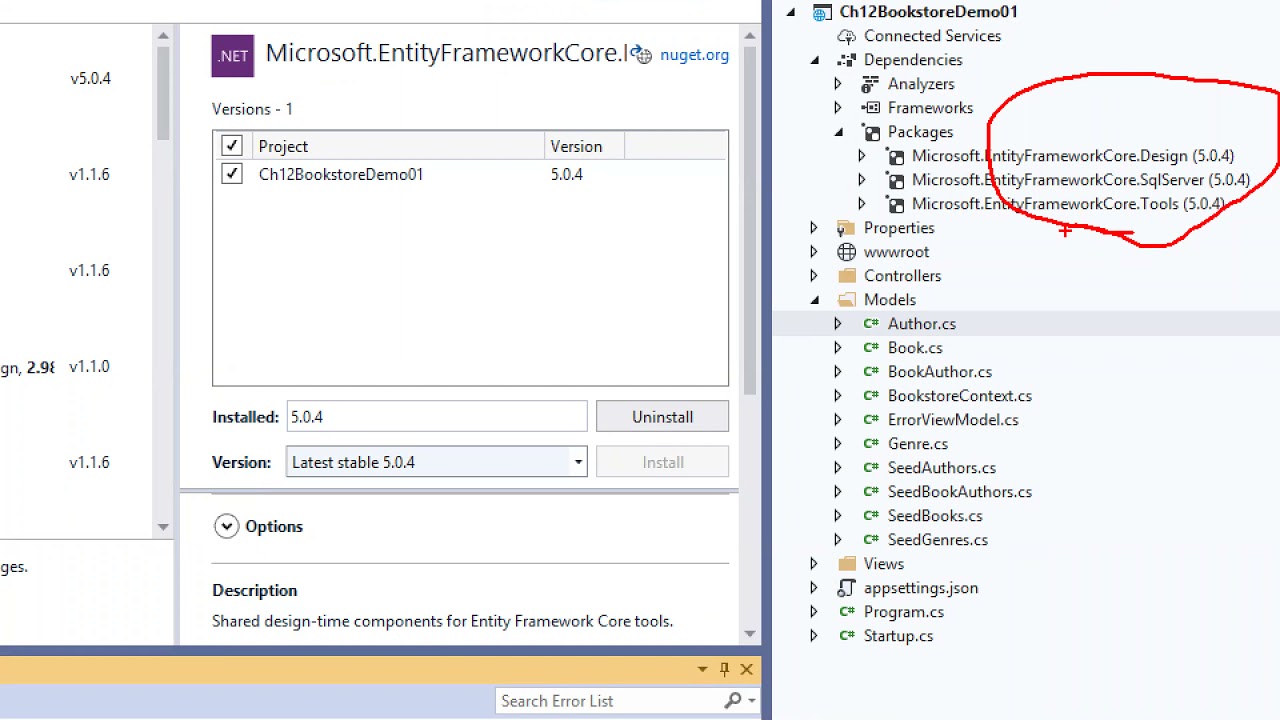Uncheck the Ch12BookstoreDemo01 project checkbox
The height and width of the screenshot is (720, 1280).
[x=232, y=174]
